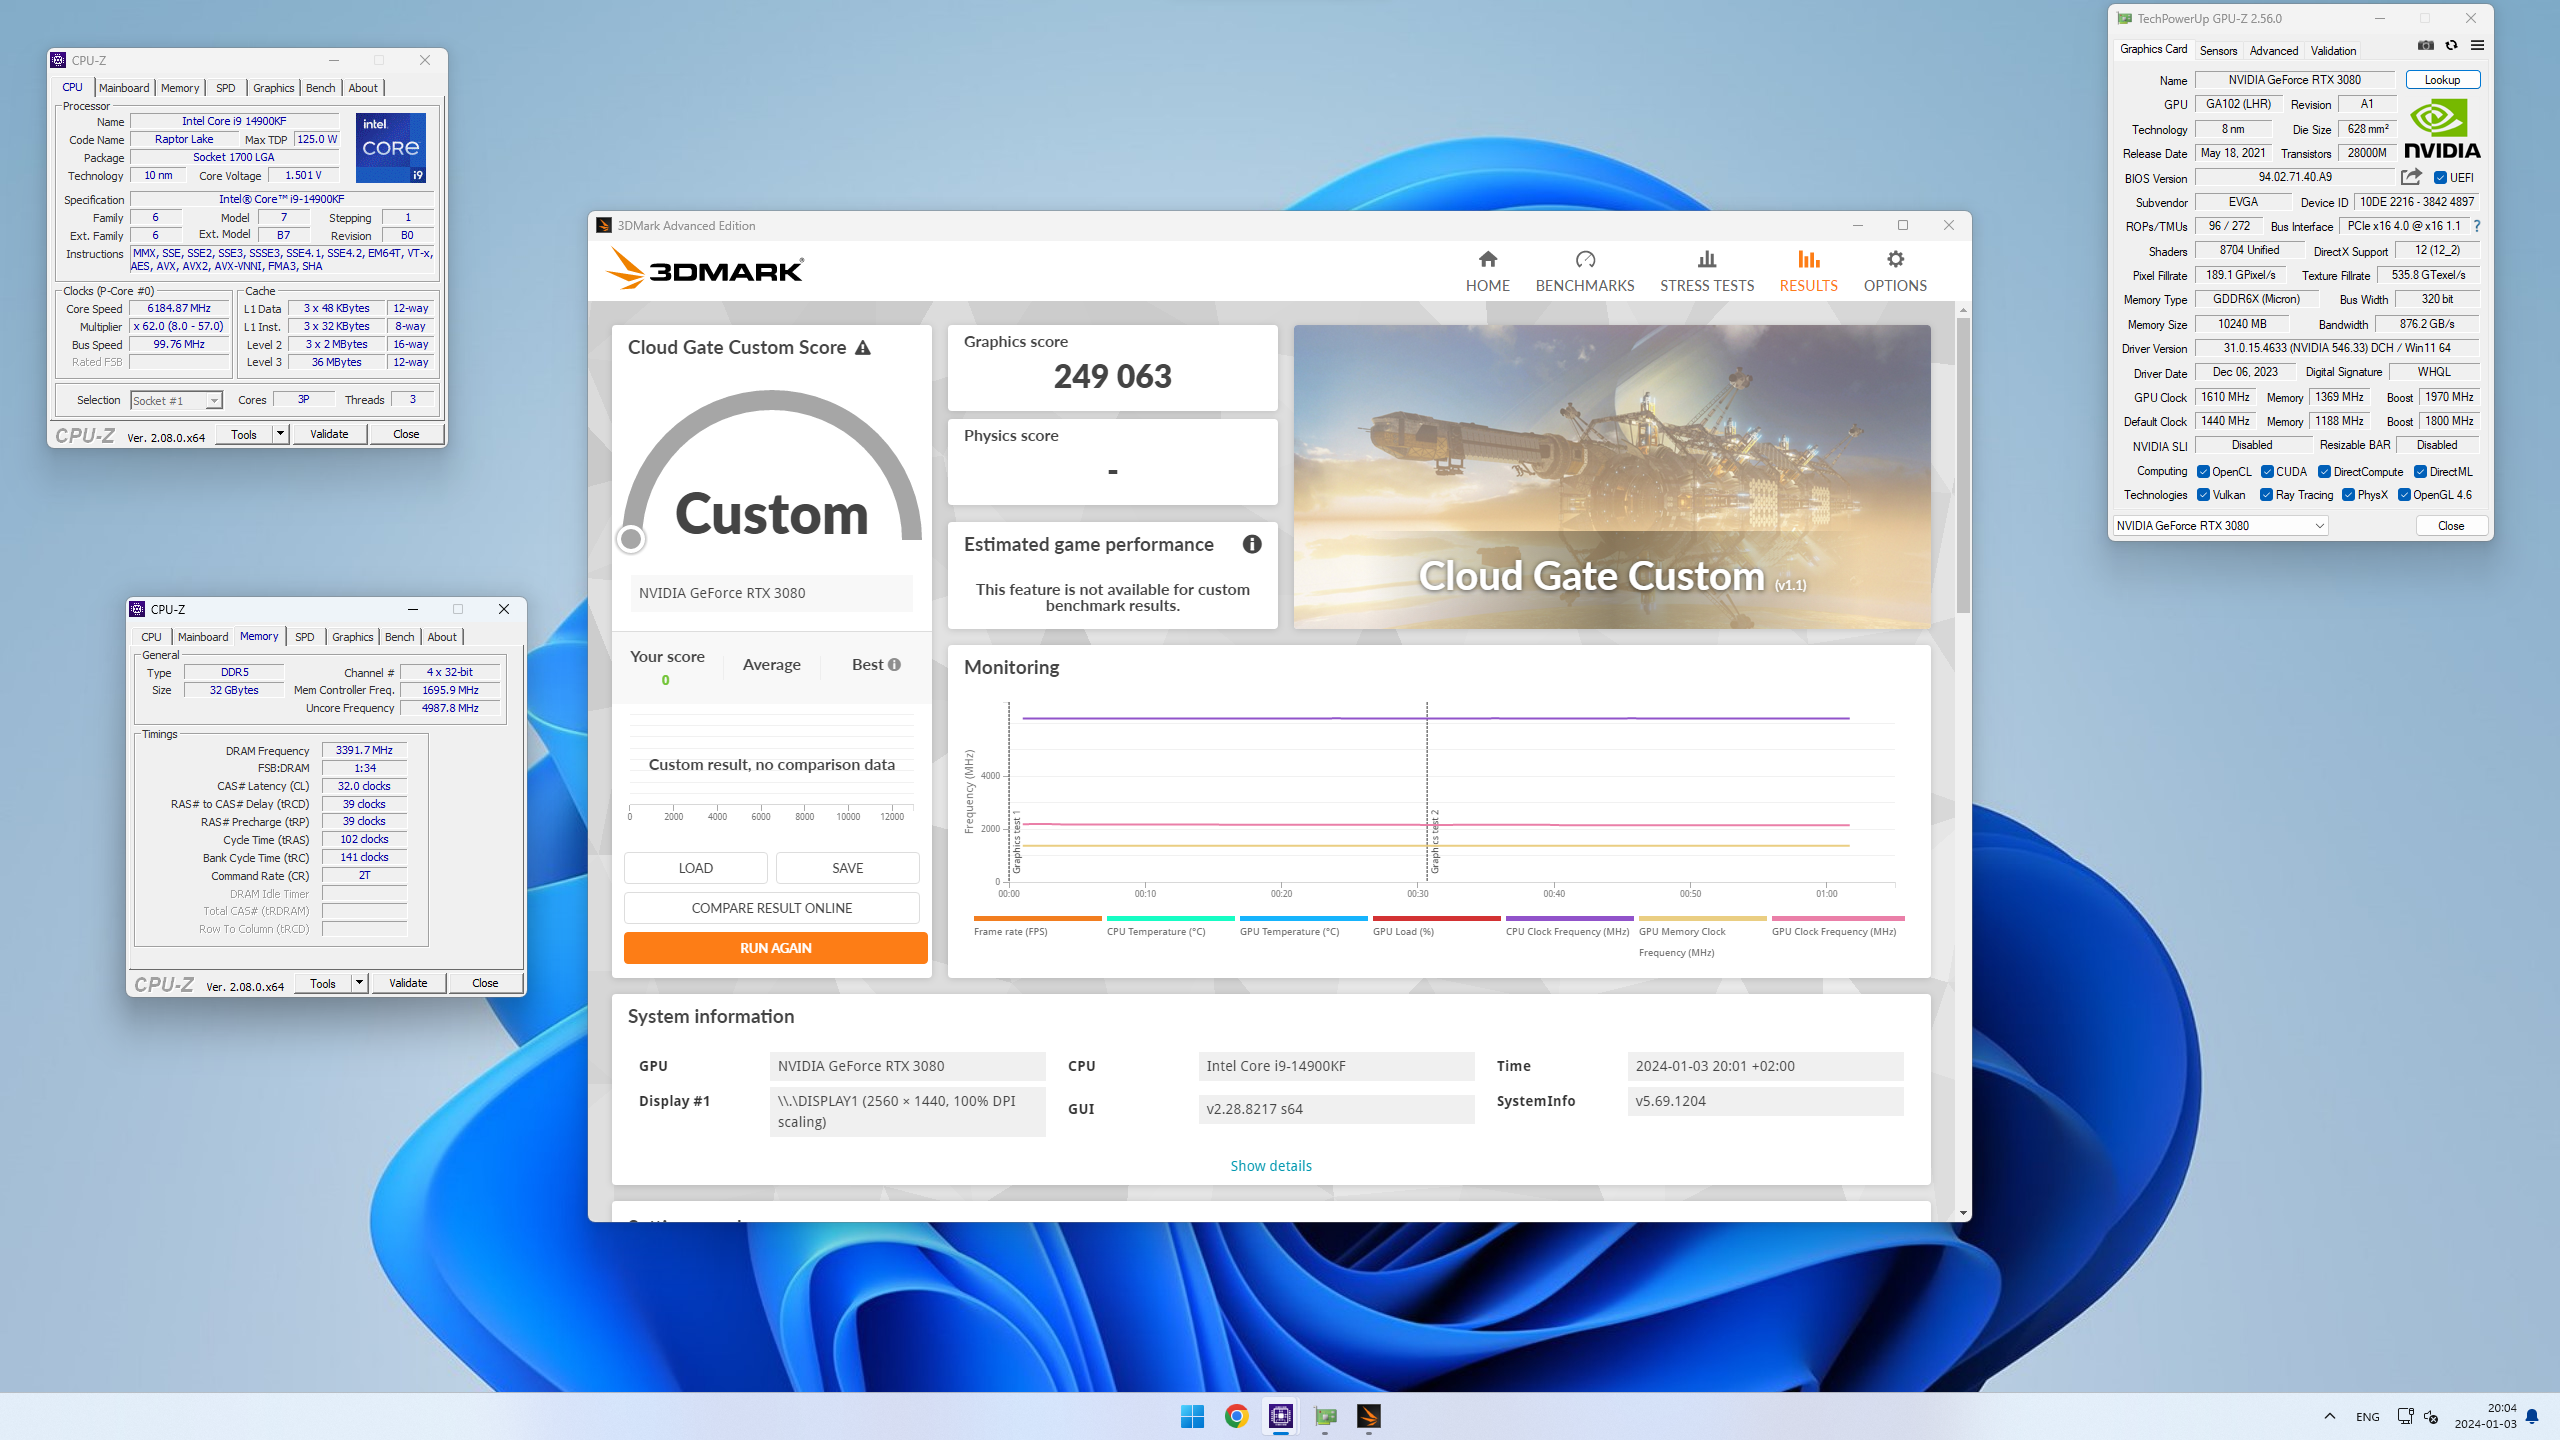Click the Cloud Gate Custom thumbnail image
The image size is (2560, 1440).
pyautogui.click(x=1611, y=477)
